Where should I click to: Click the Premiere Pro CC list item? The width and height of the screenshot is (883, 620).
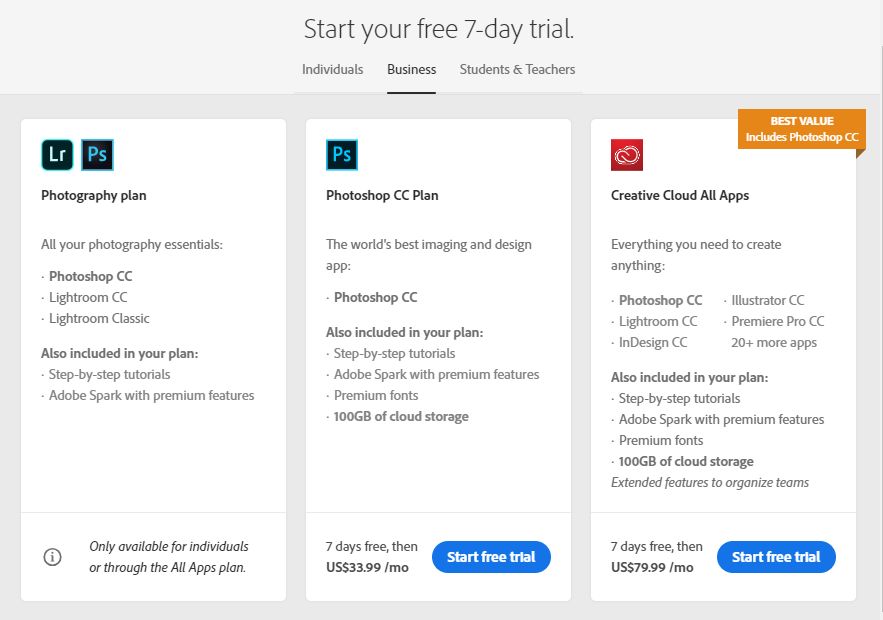coord(777,322)
